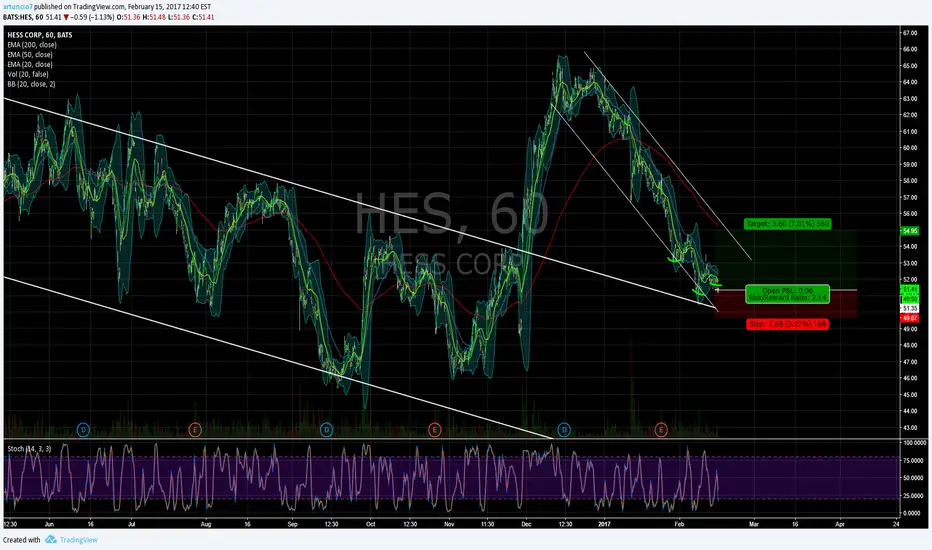The height and width of the screenshot is (550, 932).
Task: Click the 100.0000 stochastic scale label
Action: pos(915,443)
